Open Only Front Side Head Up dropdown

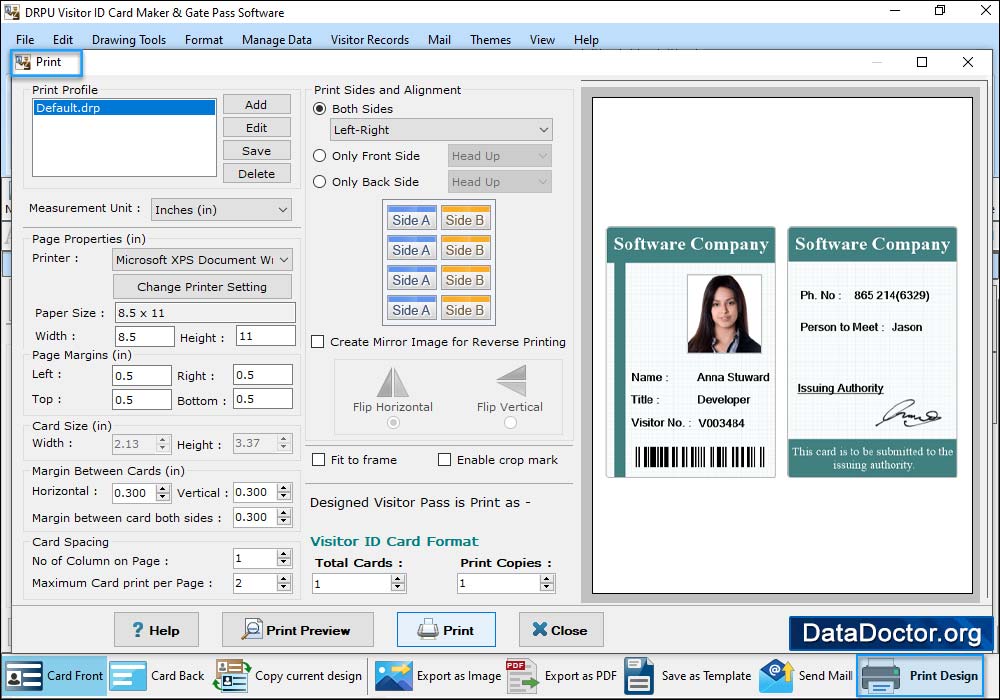(499, 156)
